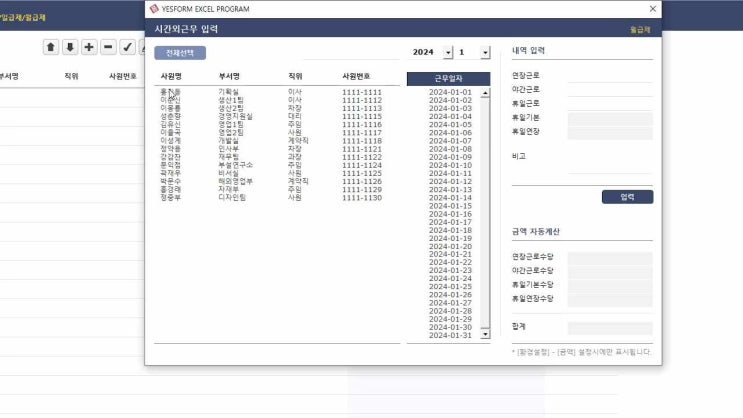The image size is (743, 418).
Task: Click the 연장근로 input field
Action: (609, 75)
